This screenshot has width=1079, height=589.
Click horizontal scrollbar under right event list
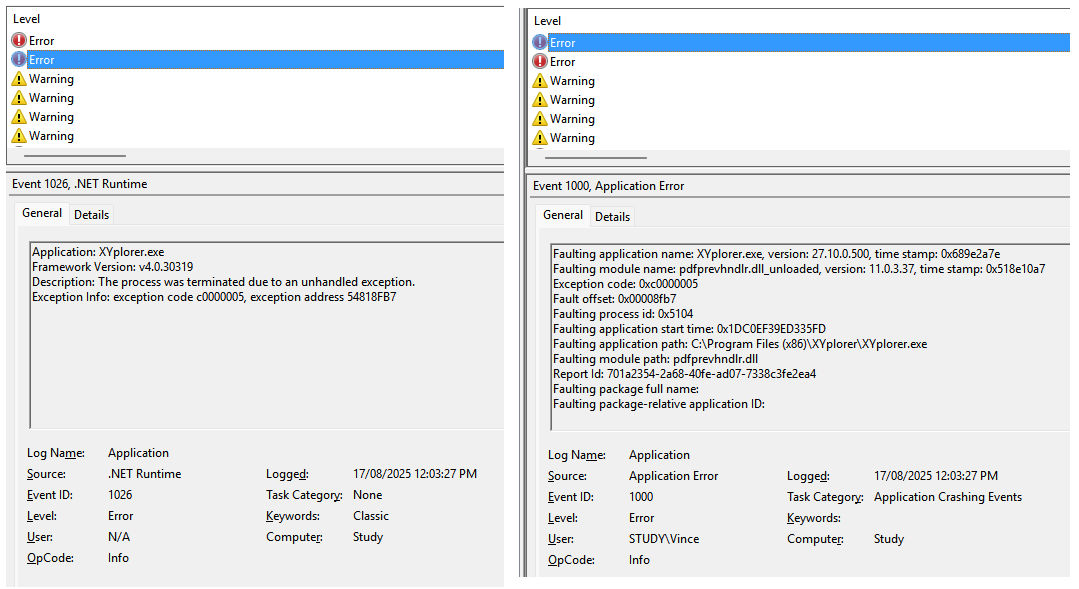596,158
